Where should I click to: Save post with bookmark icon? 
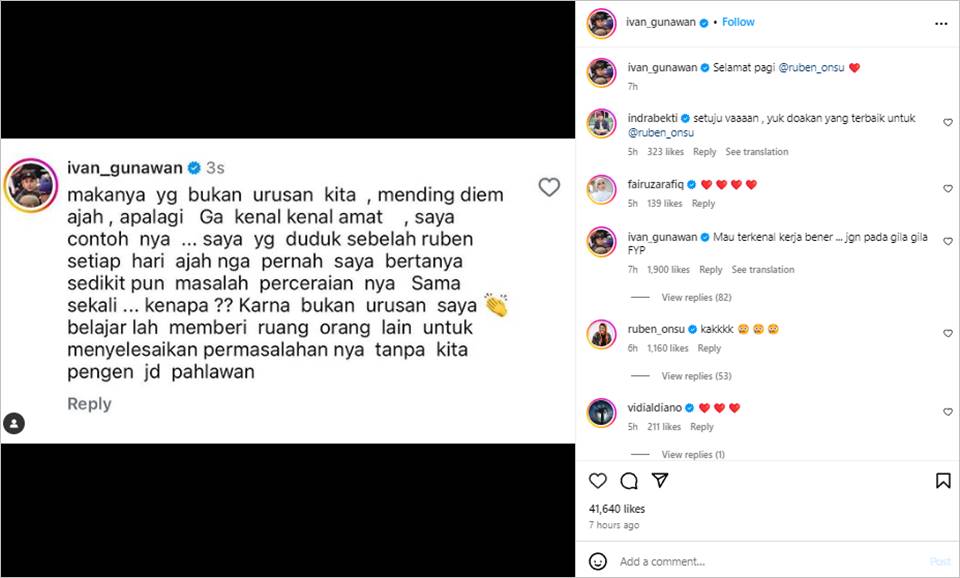click(943, 481)
